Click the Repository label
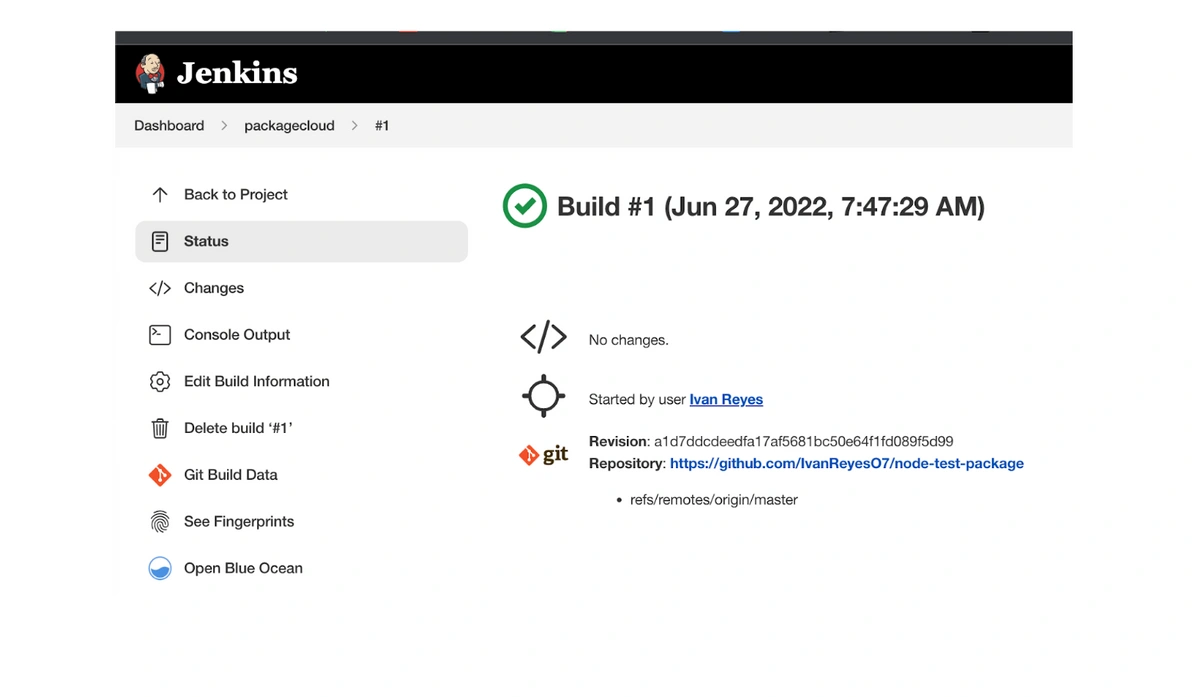The image size is (1200, 697). tap(626, 463)
